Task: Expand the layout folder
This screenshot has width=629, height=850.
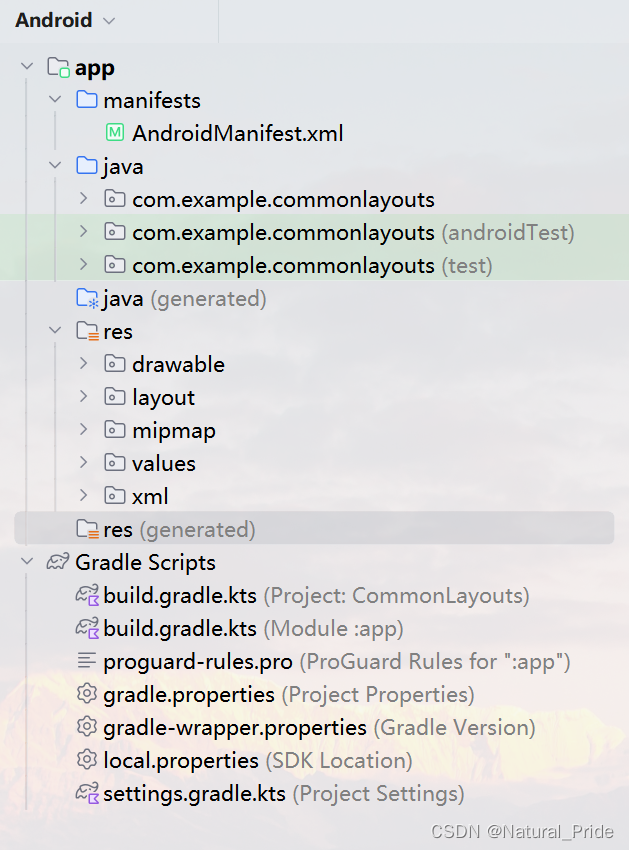Action: click(x=82, y=397)
